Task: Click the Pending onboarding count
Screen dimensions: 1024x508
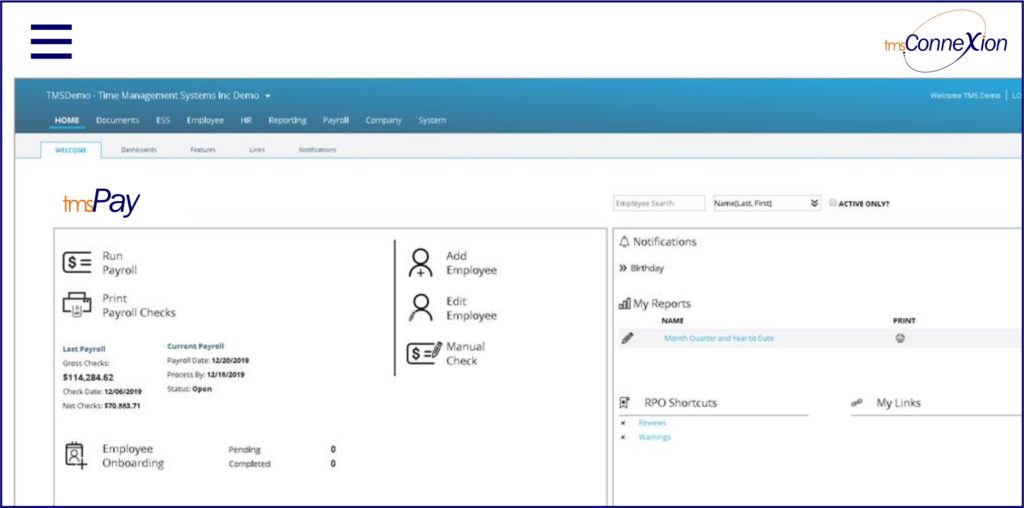Action: (x=333, y=450)
